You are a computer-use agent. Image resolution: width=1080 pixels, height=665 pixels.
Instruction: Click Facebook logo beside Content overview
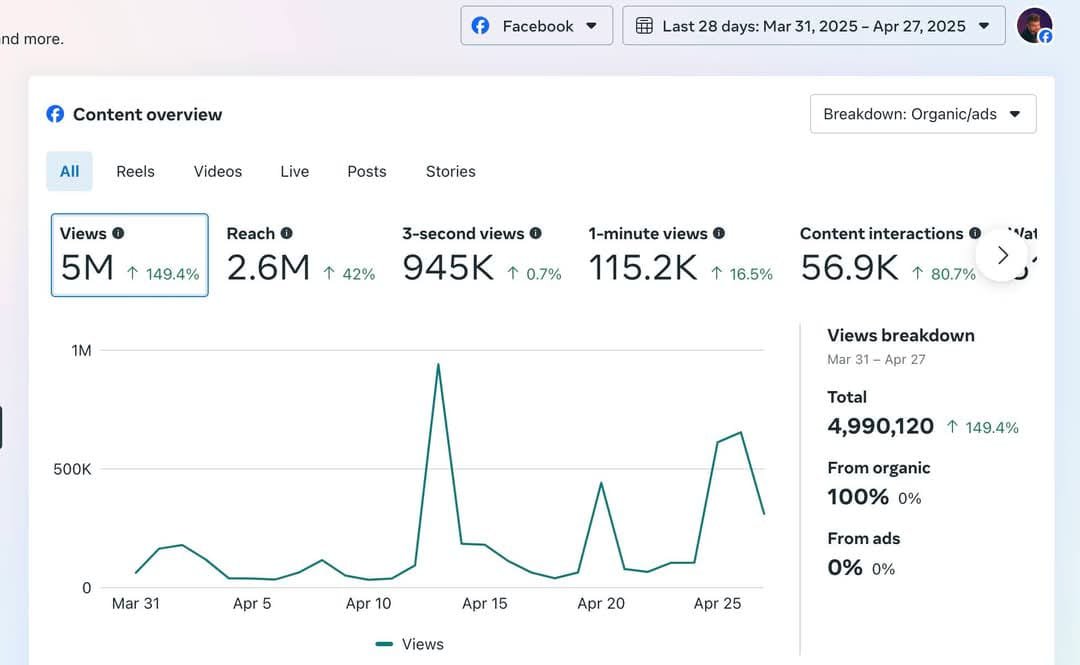(x=55, y=114)
